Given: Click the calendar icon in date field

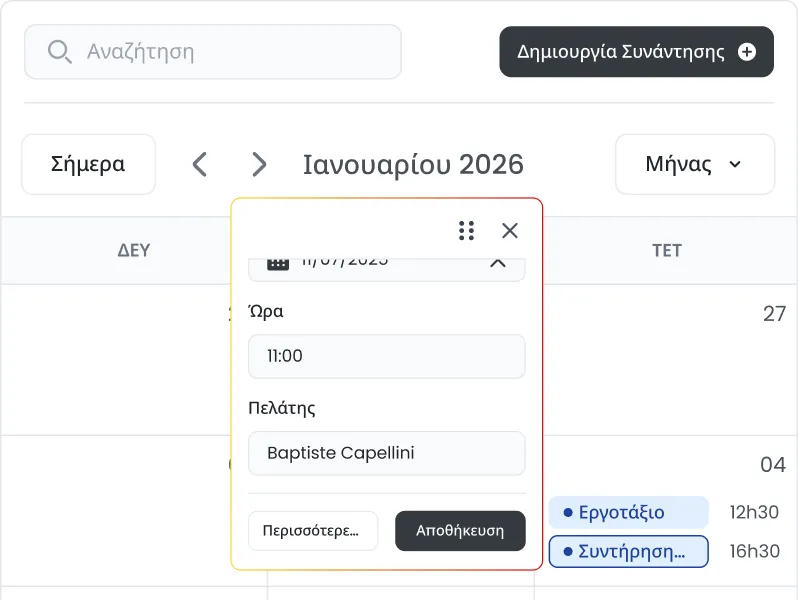Looking at the screenshot, I should click(x=278, y=264).
